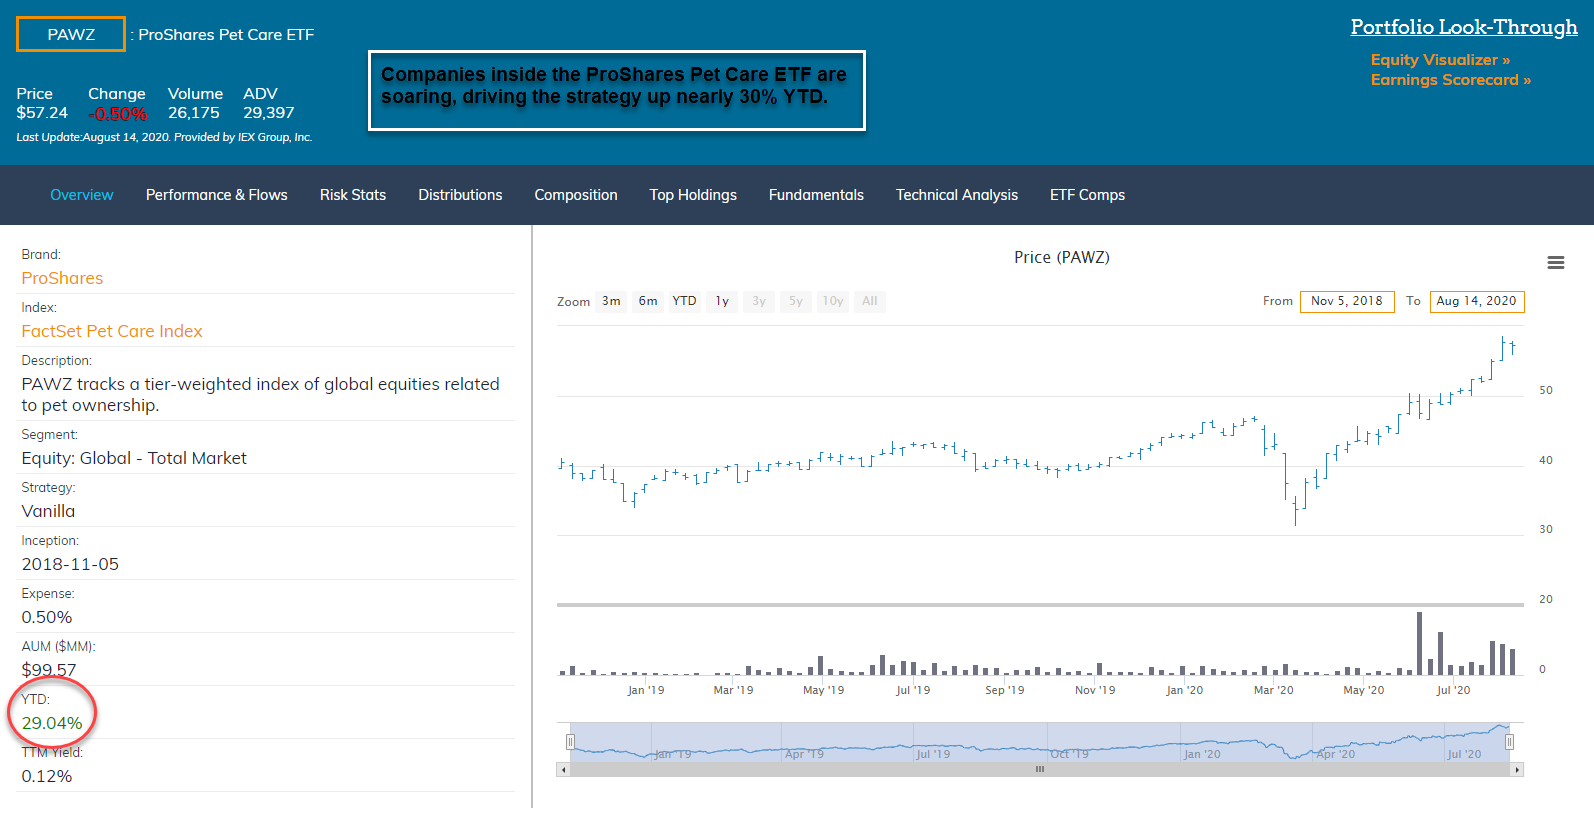Switch to Technical Analysis tab
Image resolution: width=1594 pixels, height=823 pixels.
pos(957,195)
